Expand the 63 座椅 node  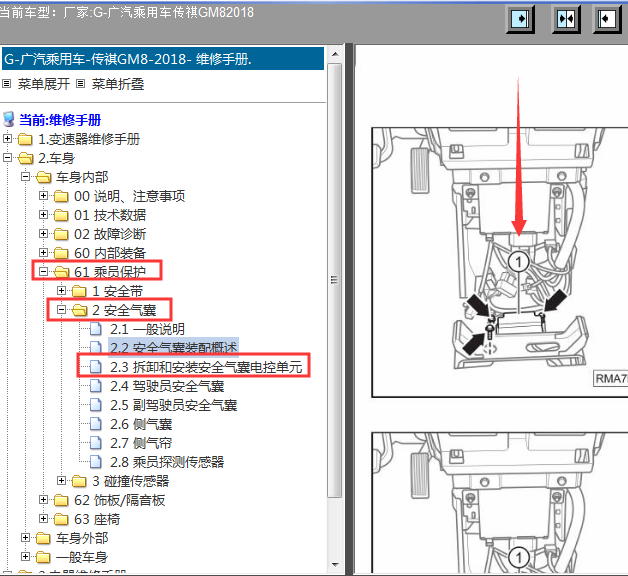(43, 518)
